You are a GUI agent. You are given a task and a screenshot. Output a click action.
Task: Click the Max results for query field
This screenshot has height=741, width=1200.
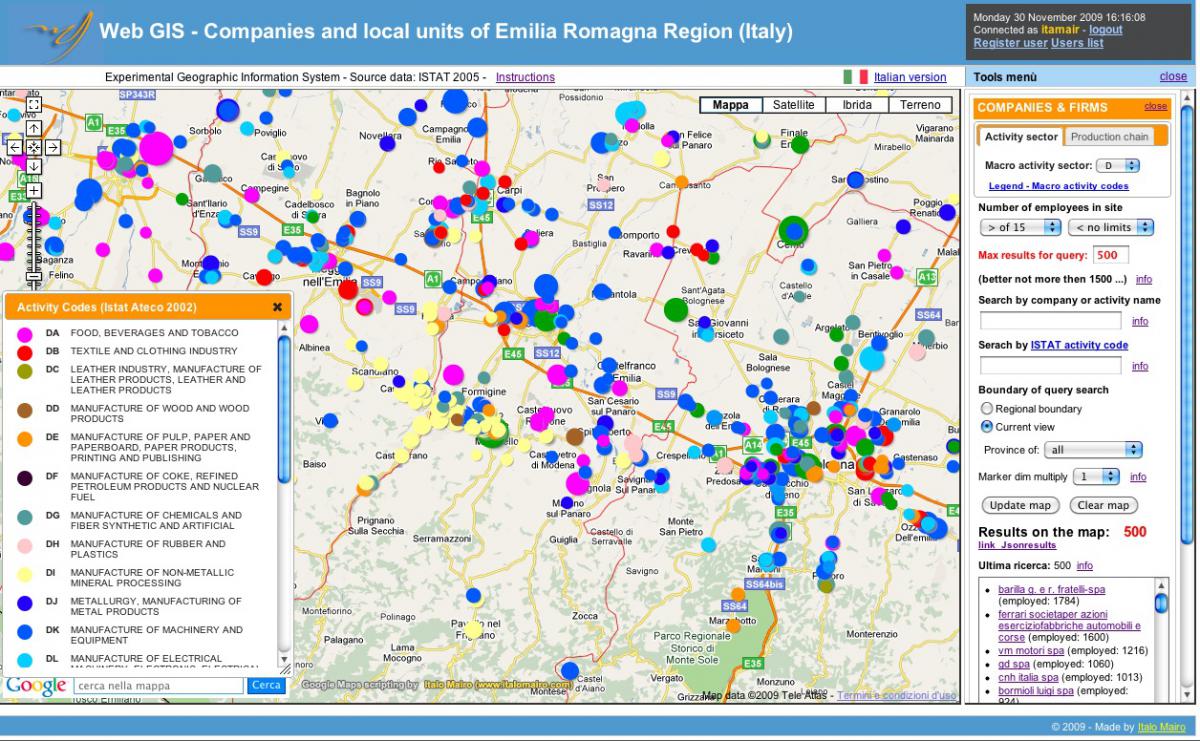tap(1111, 255)
